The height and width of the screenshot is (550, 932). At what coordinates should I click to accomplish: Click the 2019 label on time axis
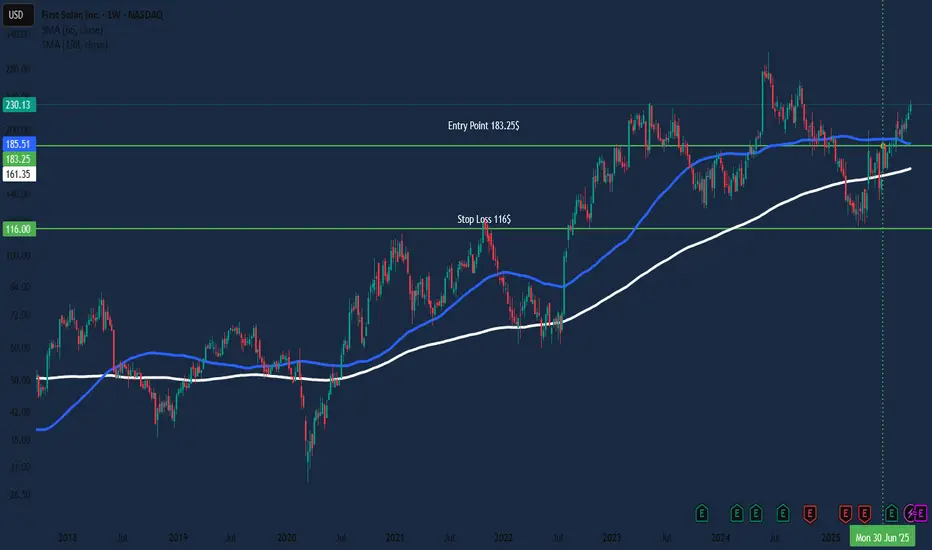point(178,538)
